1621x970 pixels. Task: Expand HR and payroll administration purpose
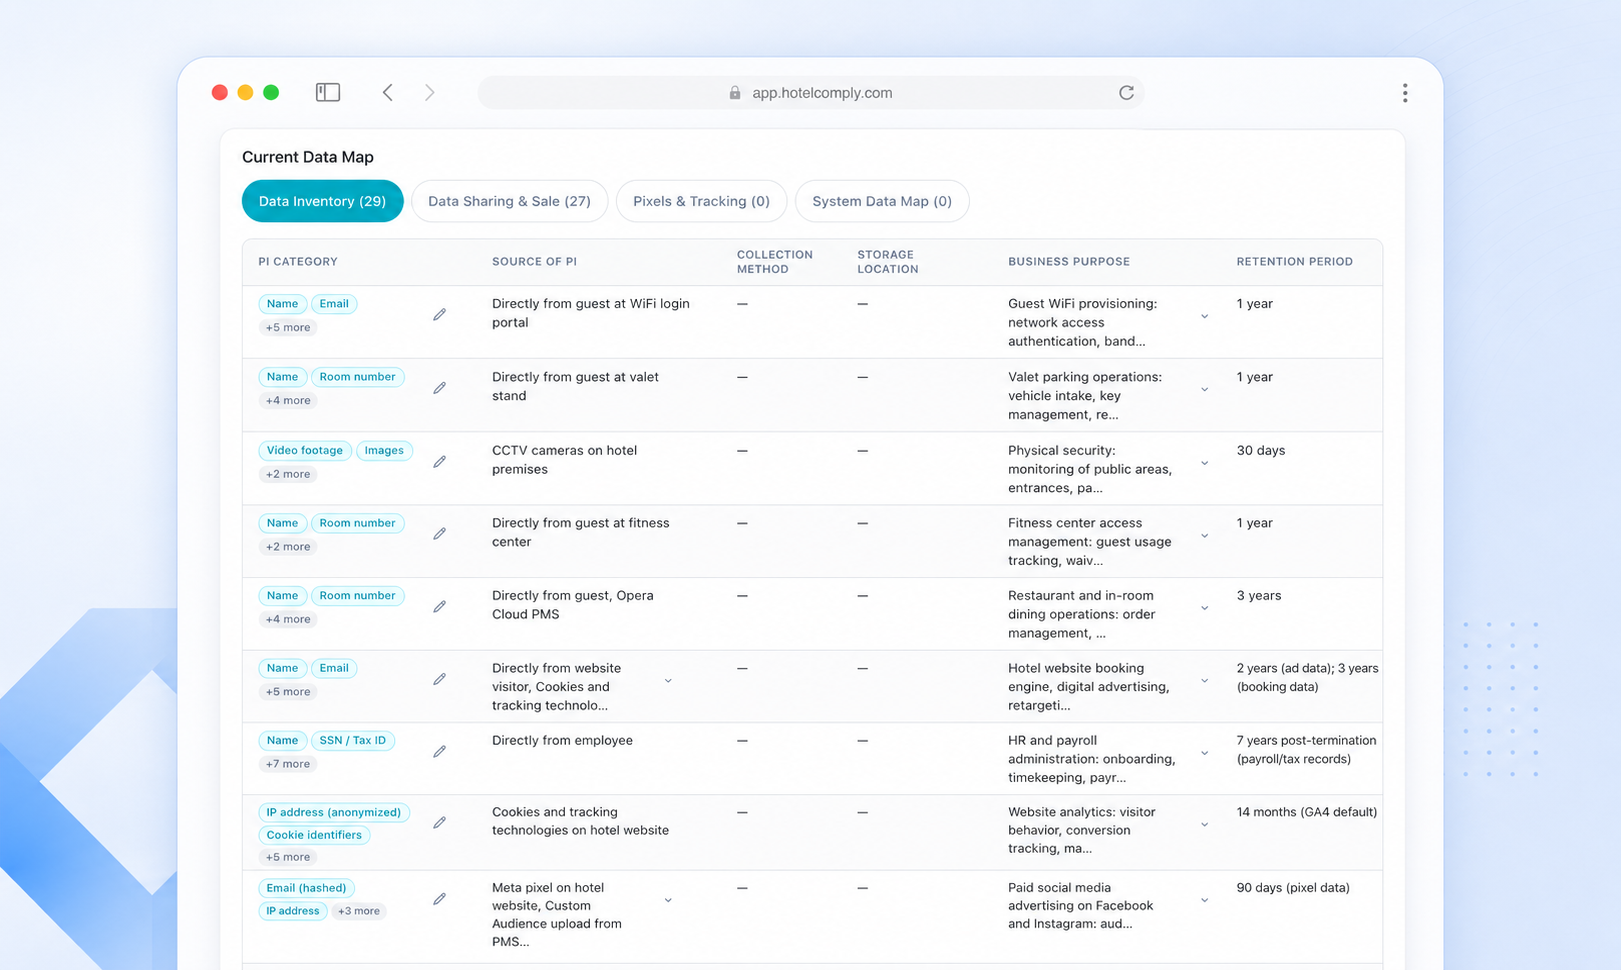click(1204, 753)
